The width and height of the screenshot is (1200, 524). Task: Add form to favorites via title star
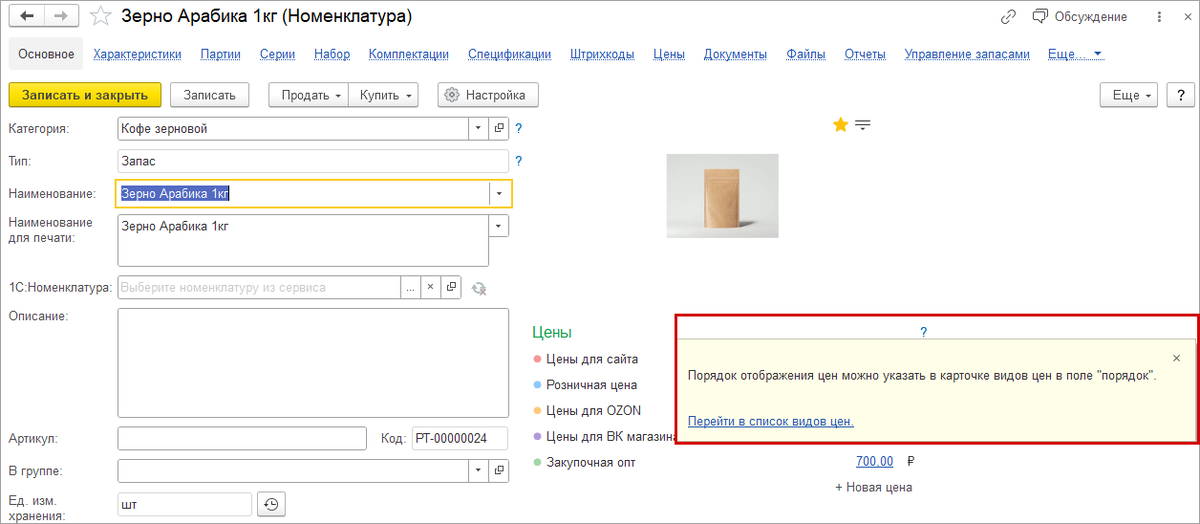100,16
